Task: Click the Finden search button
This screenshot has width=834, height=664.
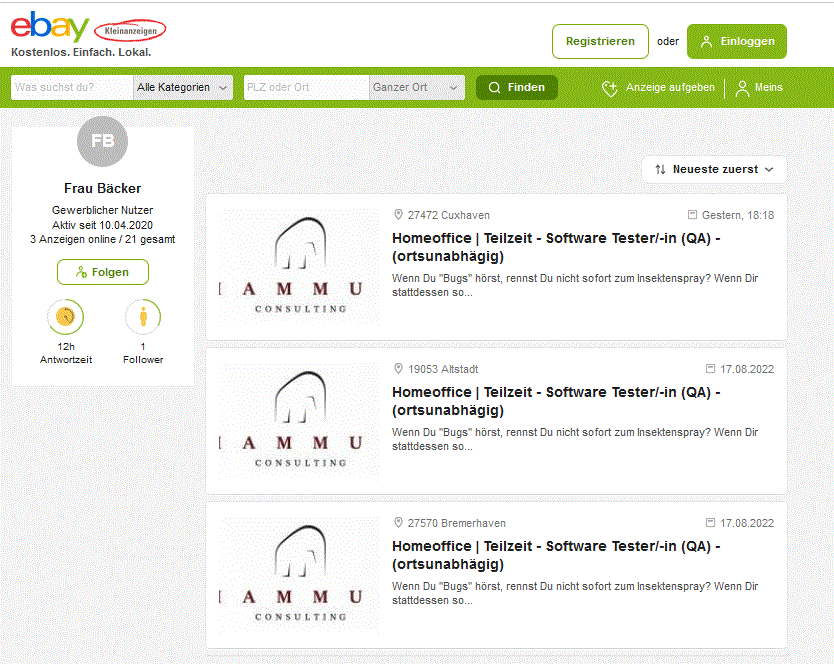Action: click(x=516, y=87)
